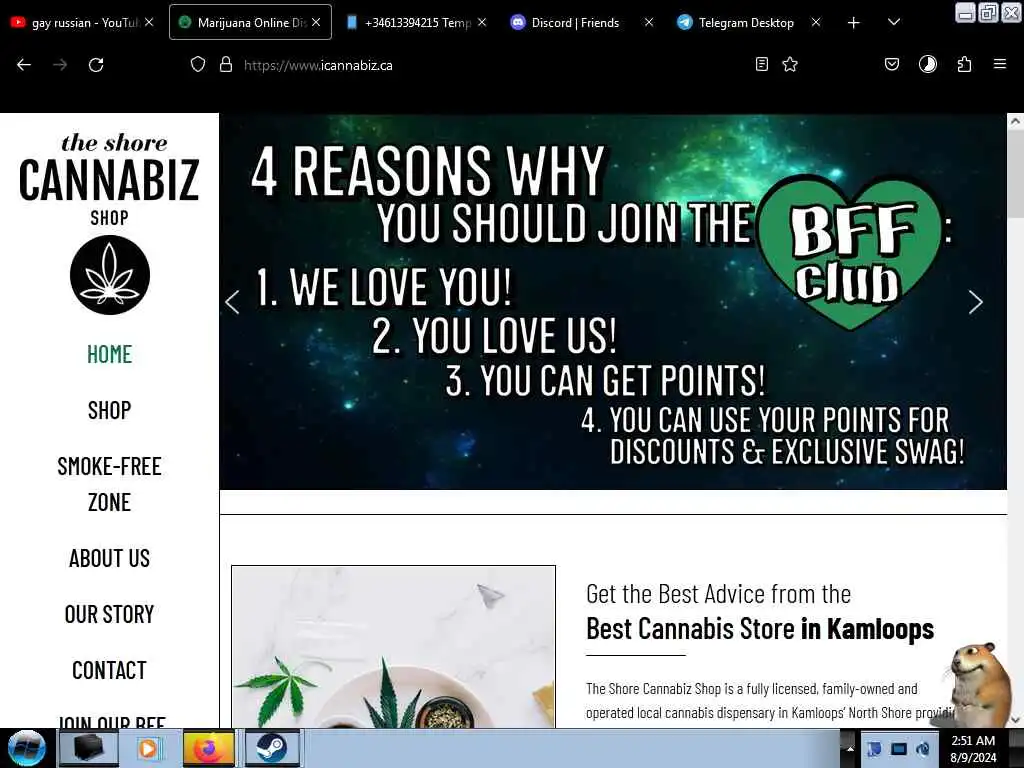Click the cannabis leaves product photo
The image size is (1024, 768).
point(393,647)
